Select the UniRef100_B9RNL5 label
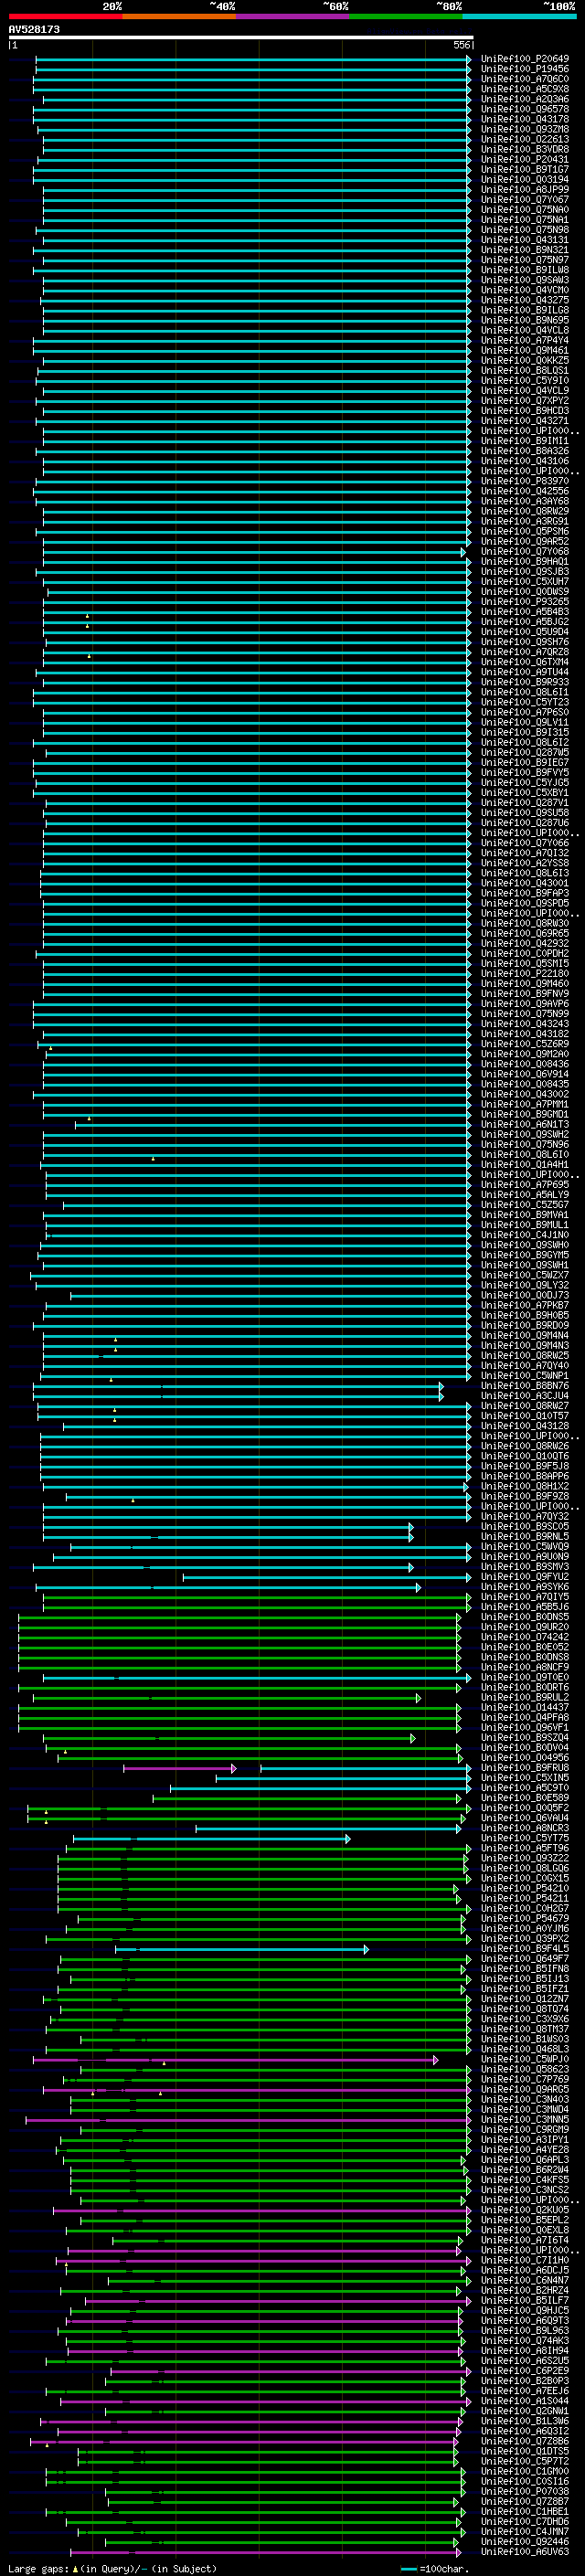Viewport: 585px width, 2576px height. (525, 1536)
